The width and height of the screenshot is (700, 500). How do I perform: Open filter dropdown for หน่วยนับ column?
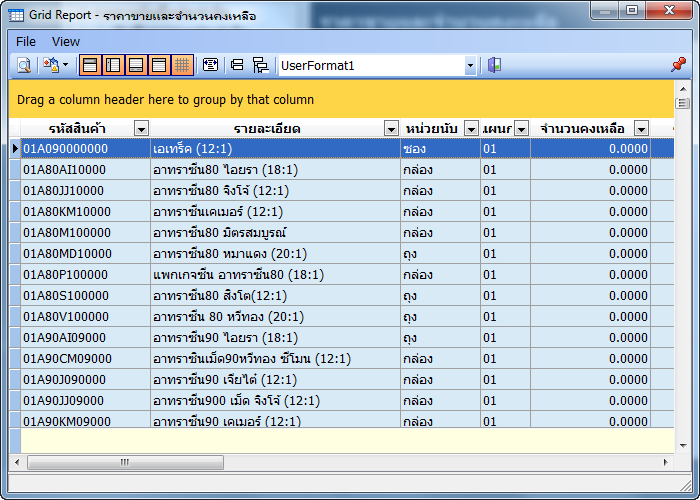(471, 128)
